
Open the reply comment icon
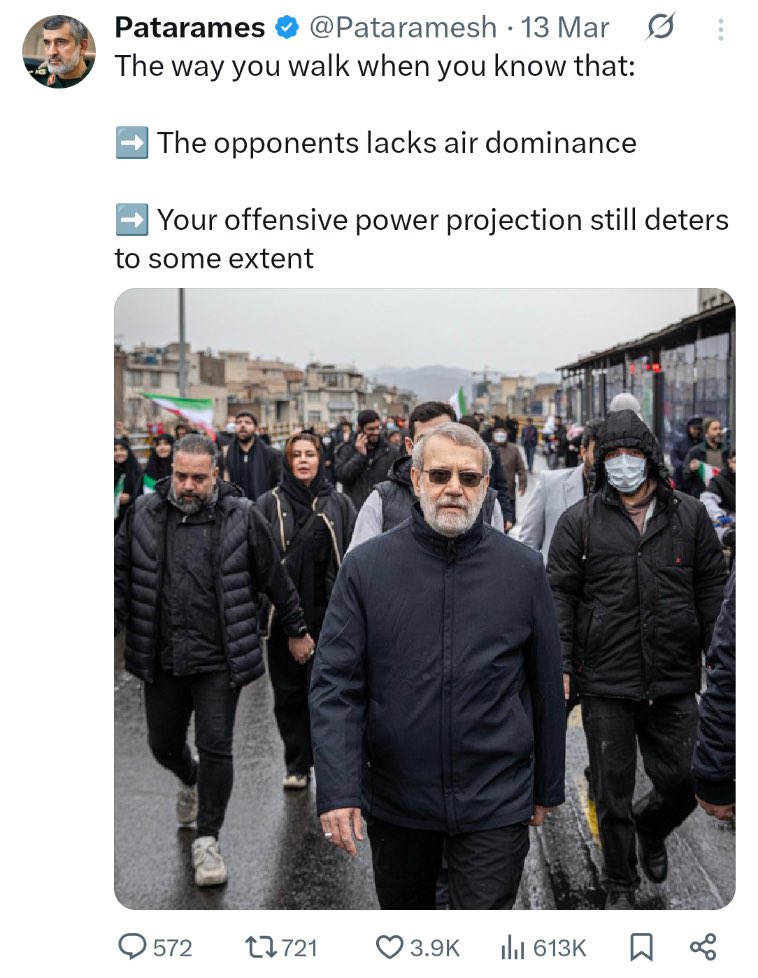click(x=132, y=947)
